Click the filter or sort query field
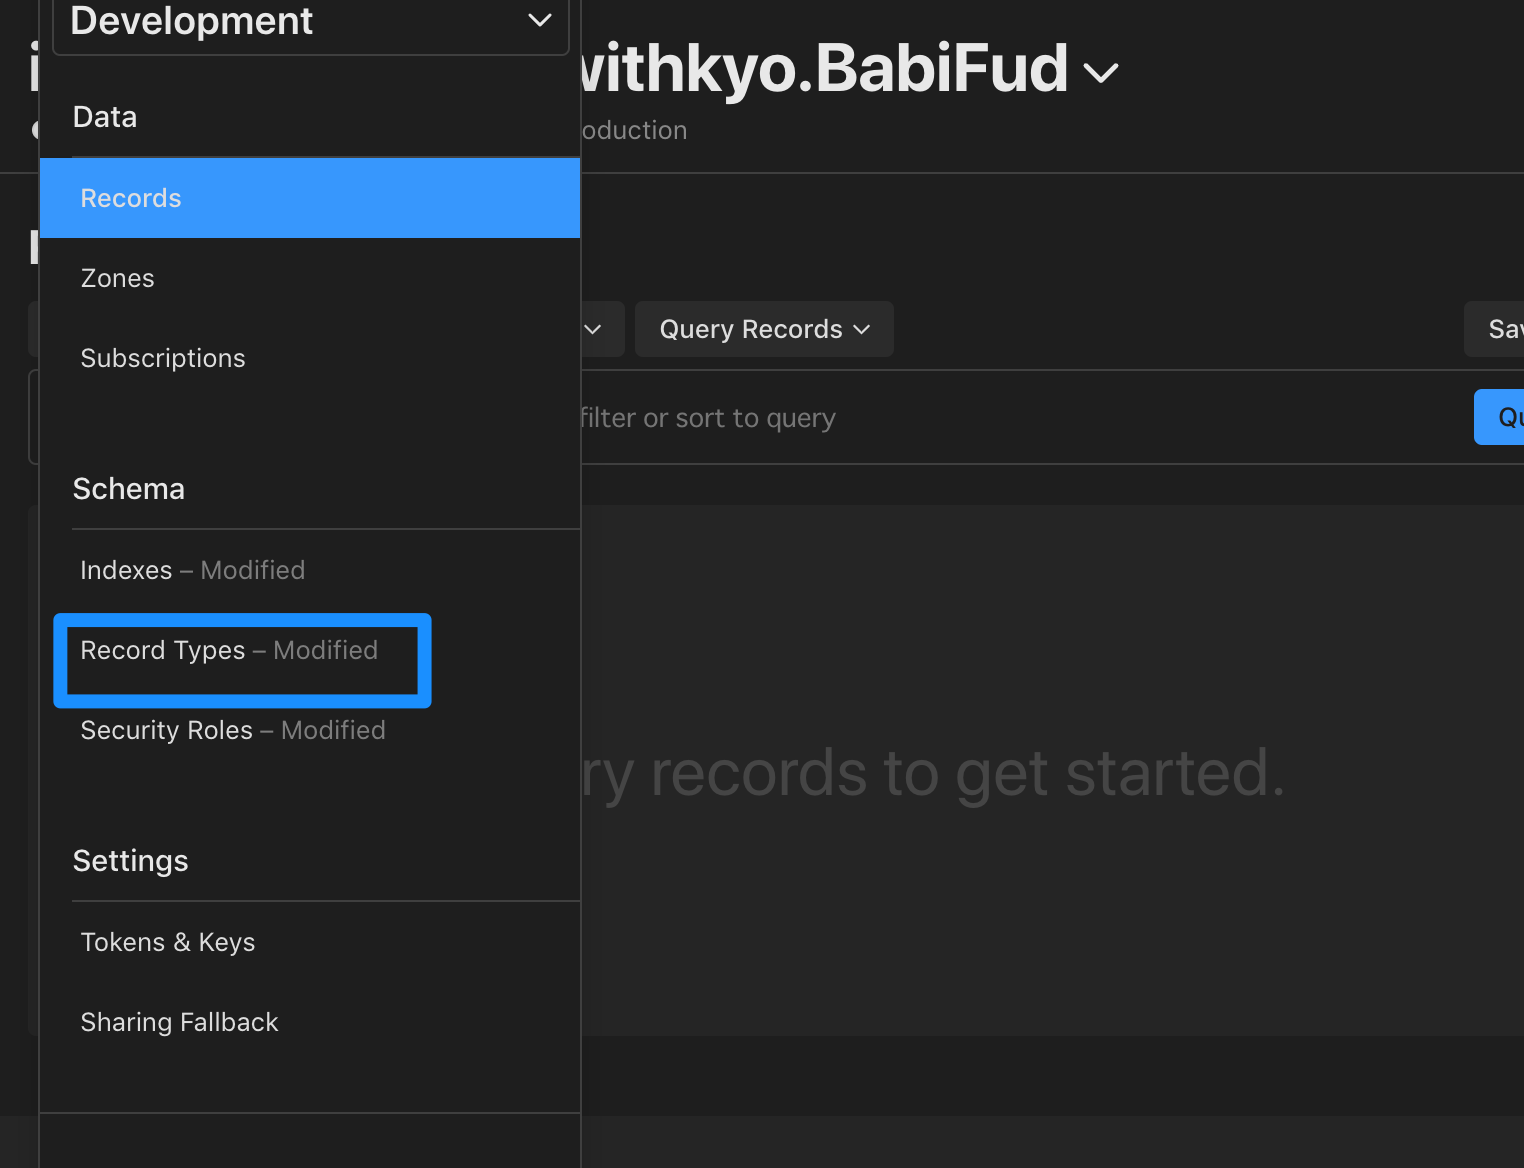 (x=900, y=417)
